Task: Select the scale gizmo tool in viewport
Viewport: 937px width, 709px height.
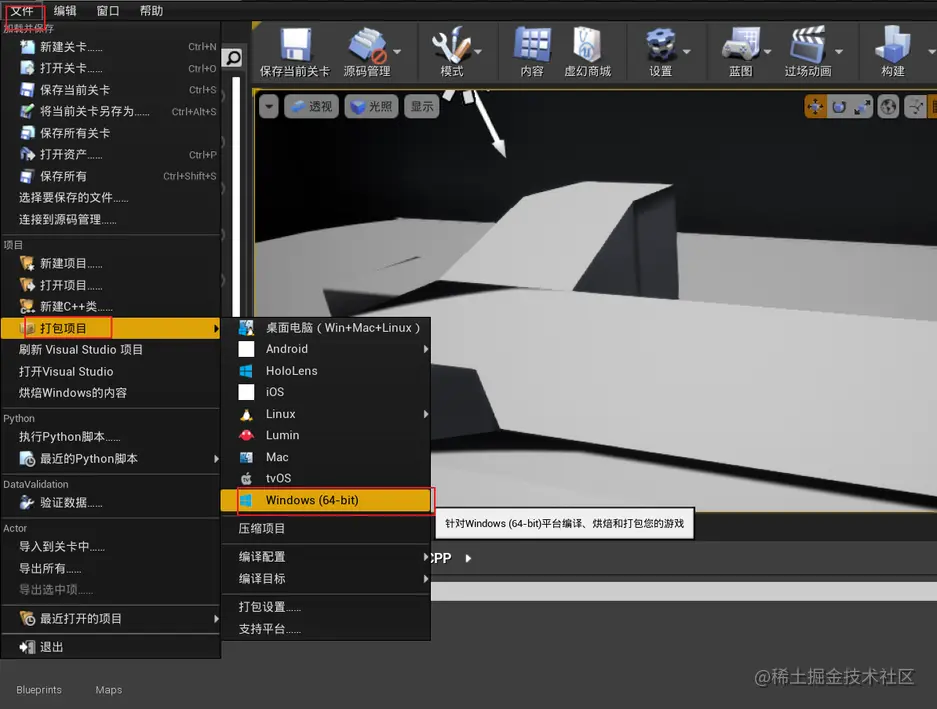Action: (x=862, y=107)
